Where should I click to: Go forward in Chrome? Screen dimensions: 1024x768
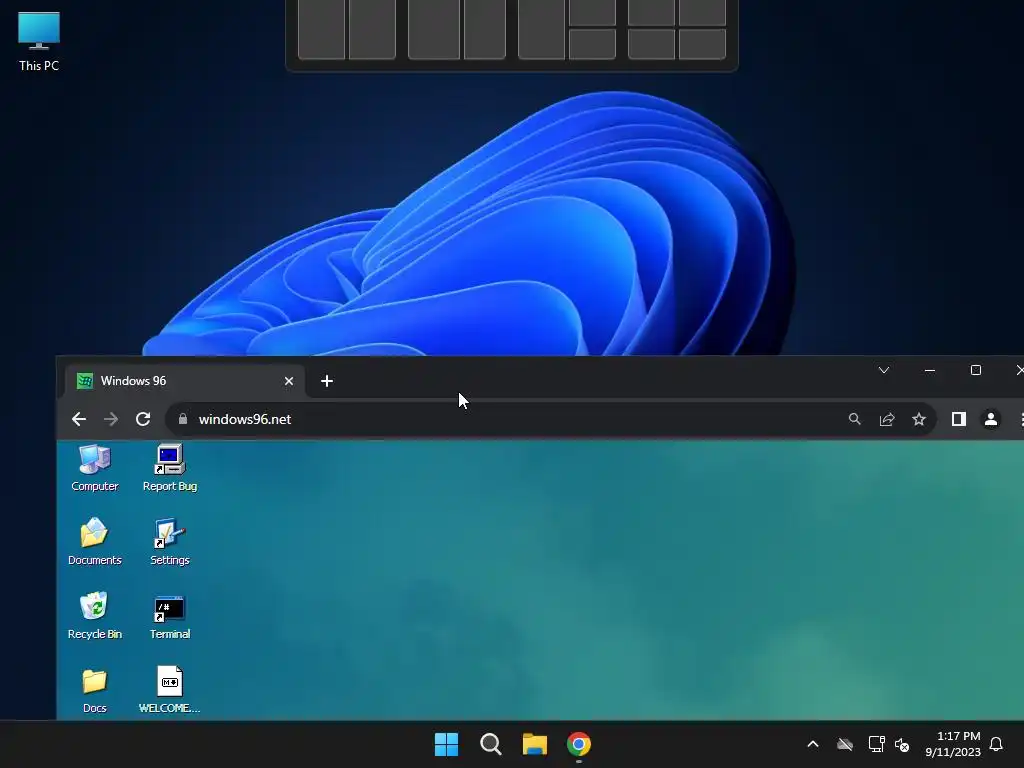point(110,419)
